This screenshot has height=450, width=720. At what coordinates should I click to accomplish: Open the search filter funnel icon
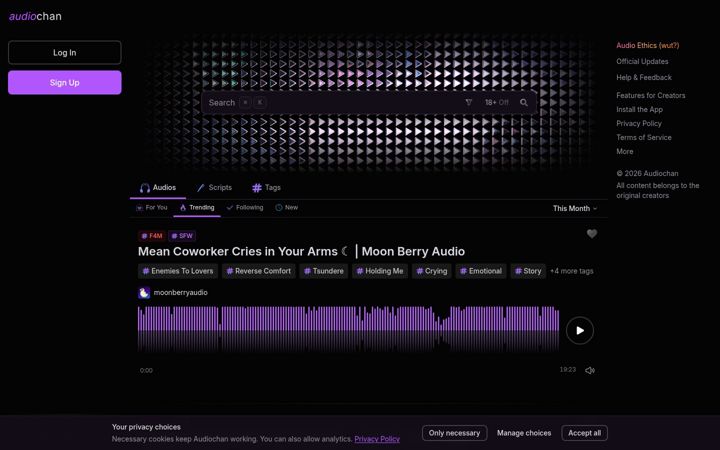pos(469,102)
